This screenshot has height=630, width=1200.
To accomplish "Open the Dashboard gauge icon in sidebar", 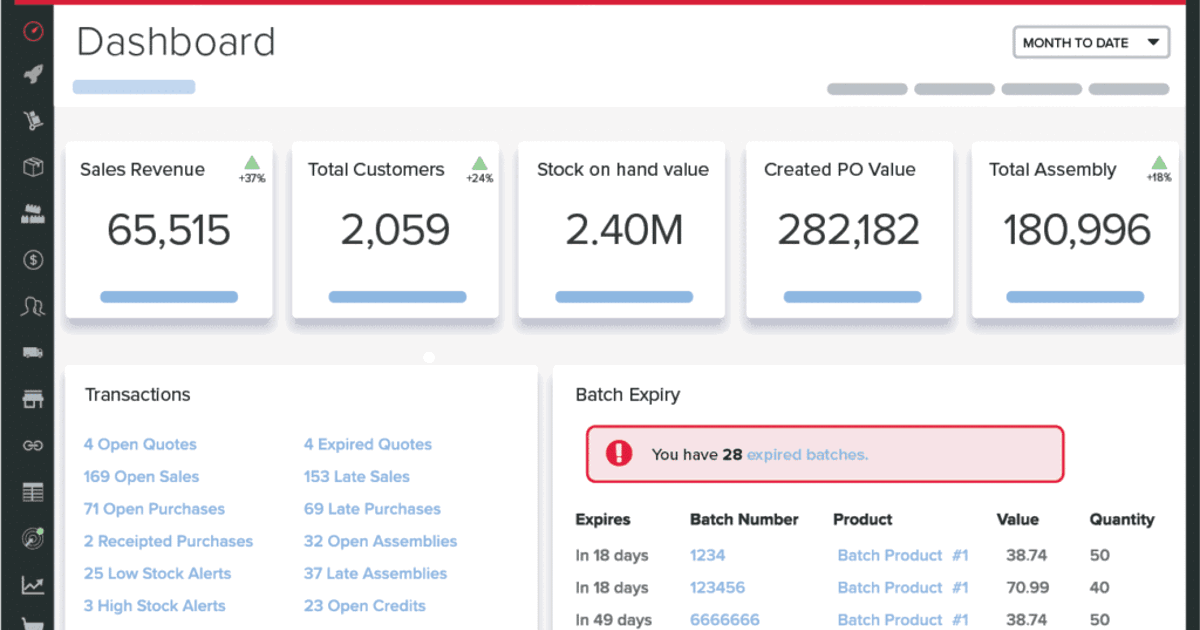I will click(x=31, y=31).
